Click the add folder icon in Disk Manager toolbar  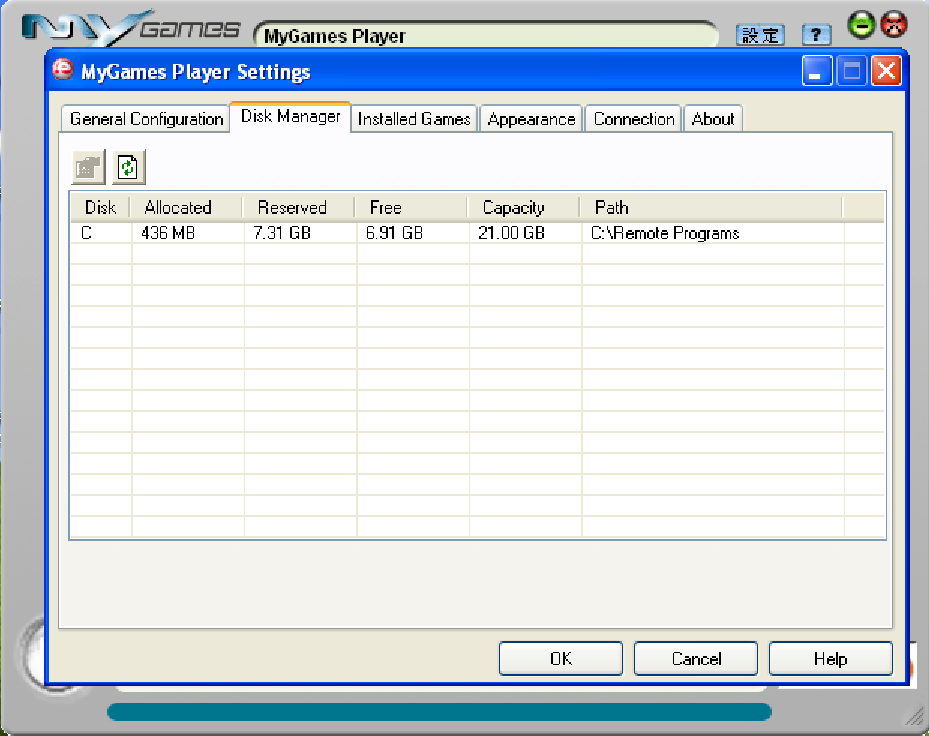(x=88, y=167)
